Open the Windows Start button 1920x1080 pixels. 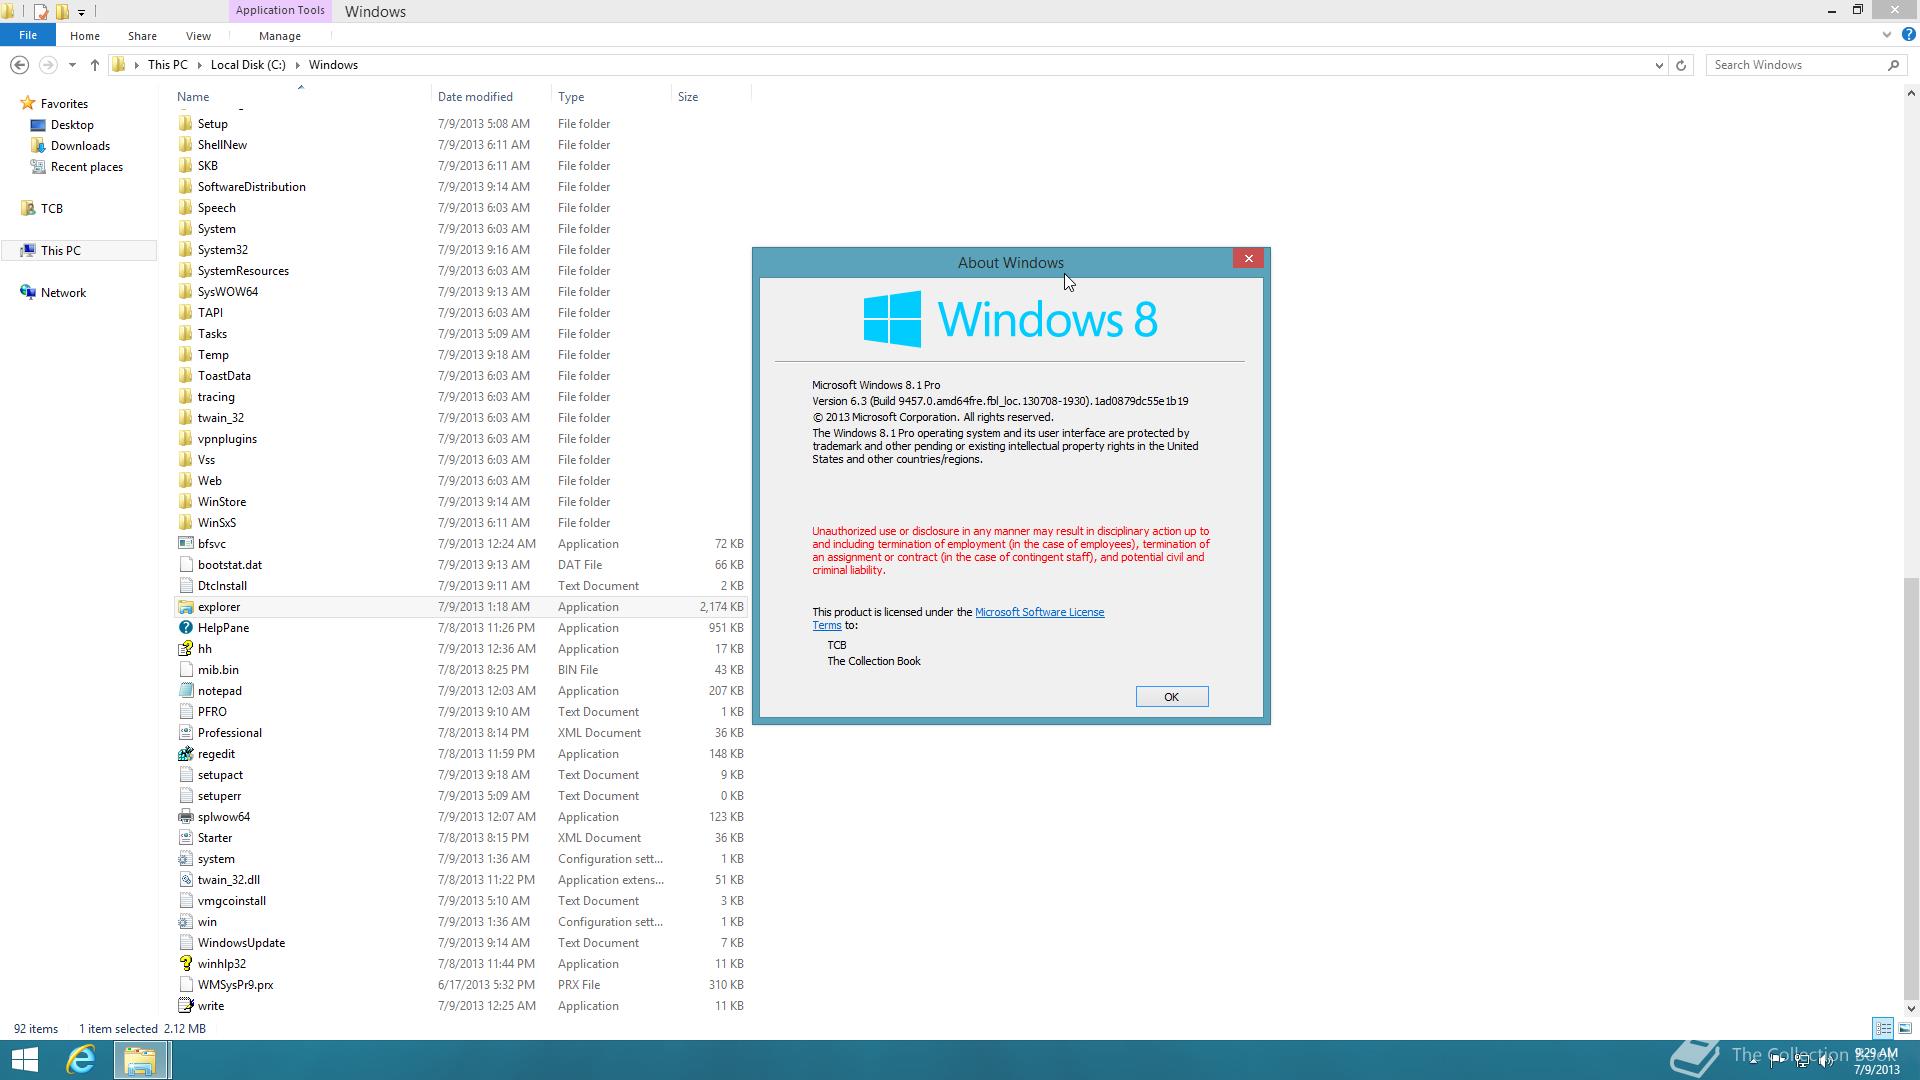[24, 1060]
